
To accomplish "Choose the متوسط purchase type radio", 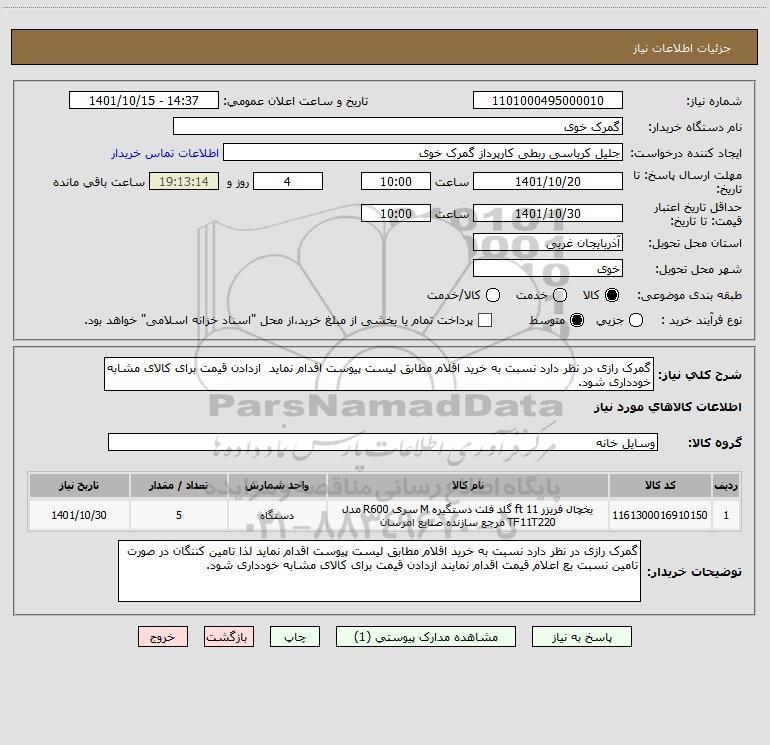I will tap(577, 320).
